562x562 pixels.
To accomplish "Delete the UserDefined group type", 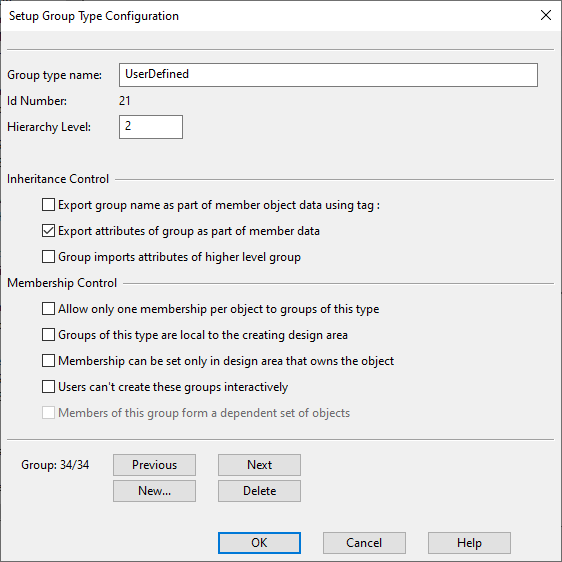I will (259, 491).
